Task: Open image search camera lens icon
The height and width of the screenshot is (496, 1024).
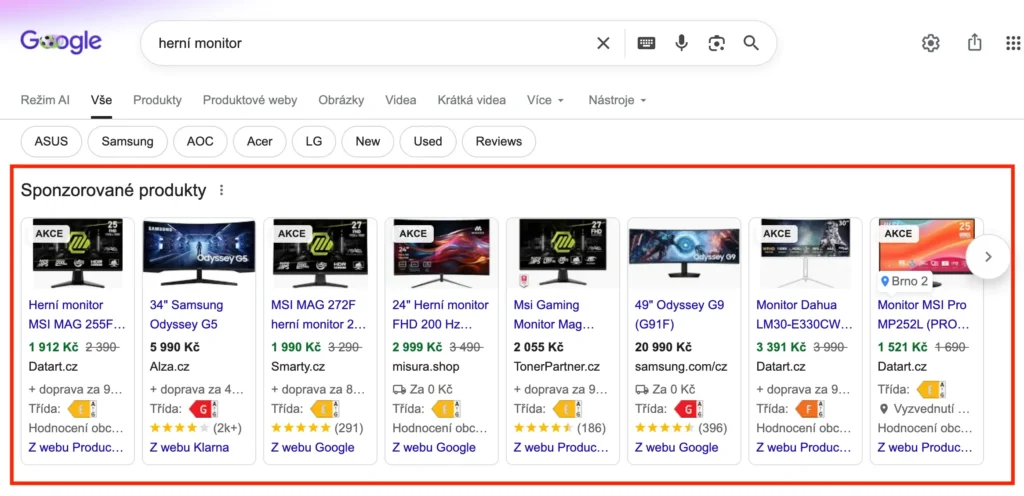Action: (716, 43)
